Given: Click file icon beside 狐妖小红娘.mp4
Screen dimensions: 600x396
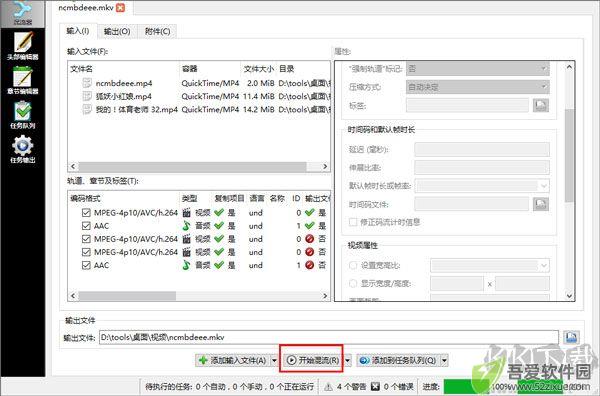Looking at the screenshot, I should [87, 96].
